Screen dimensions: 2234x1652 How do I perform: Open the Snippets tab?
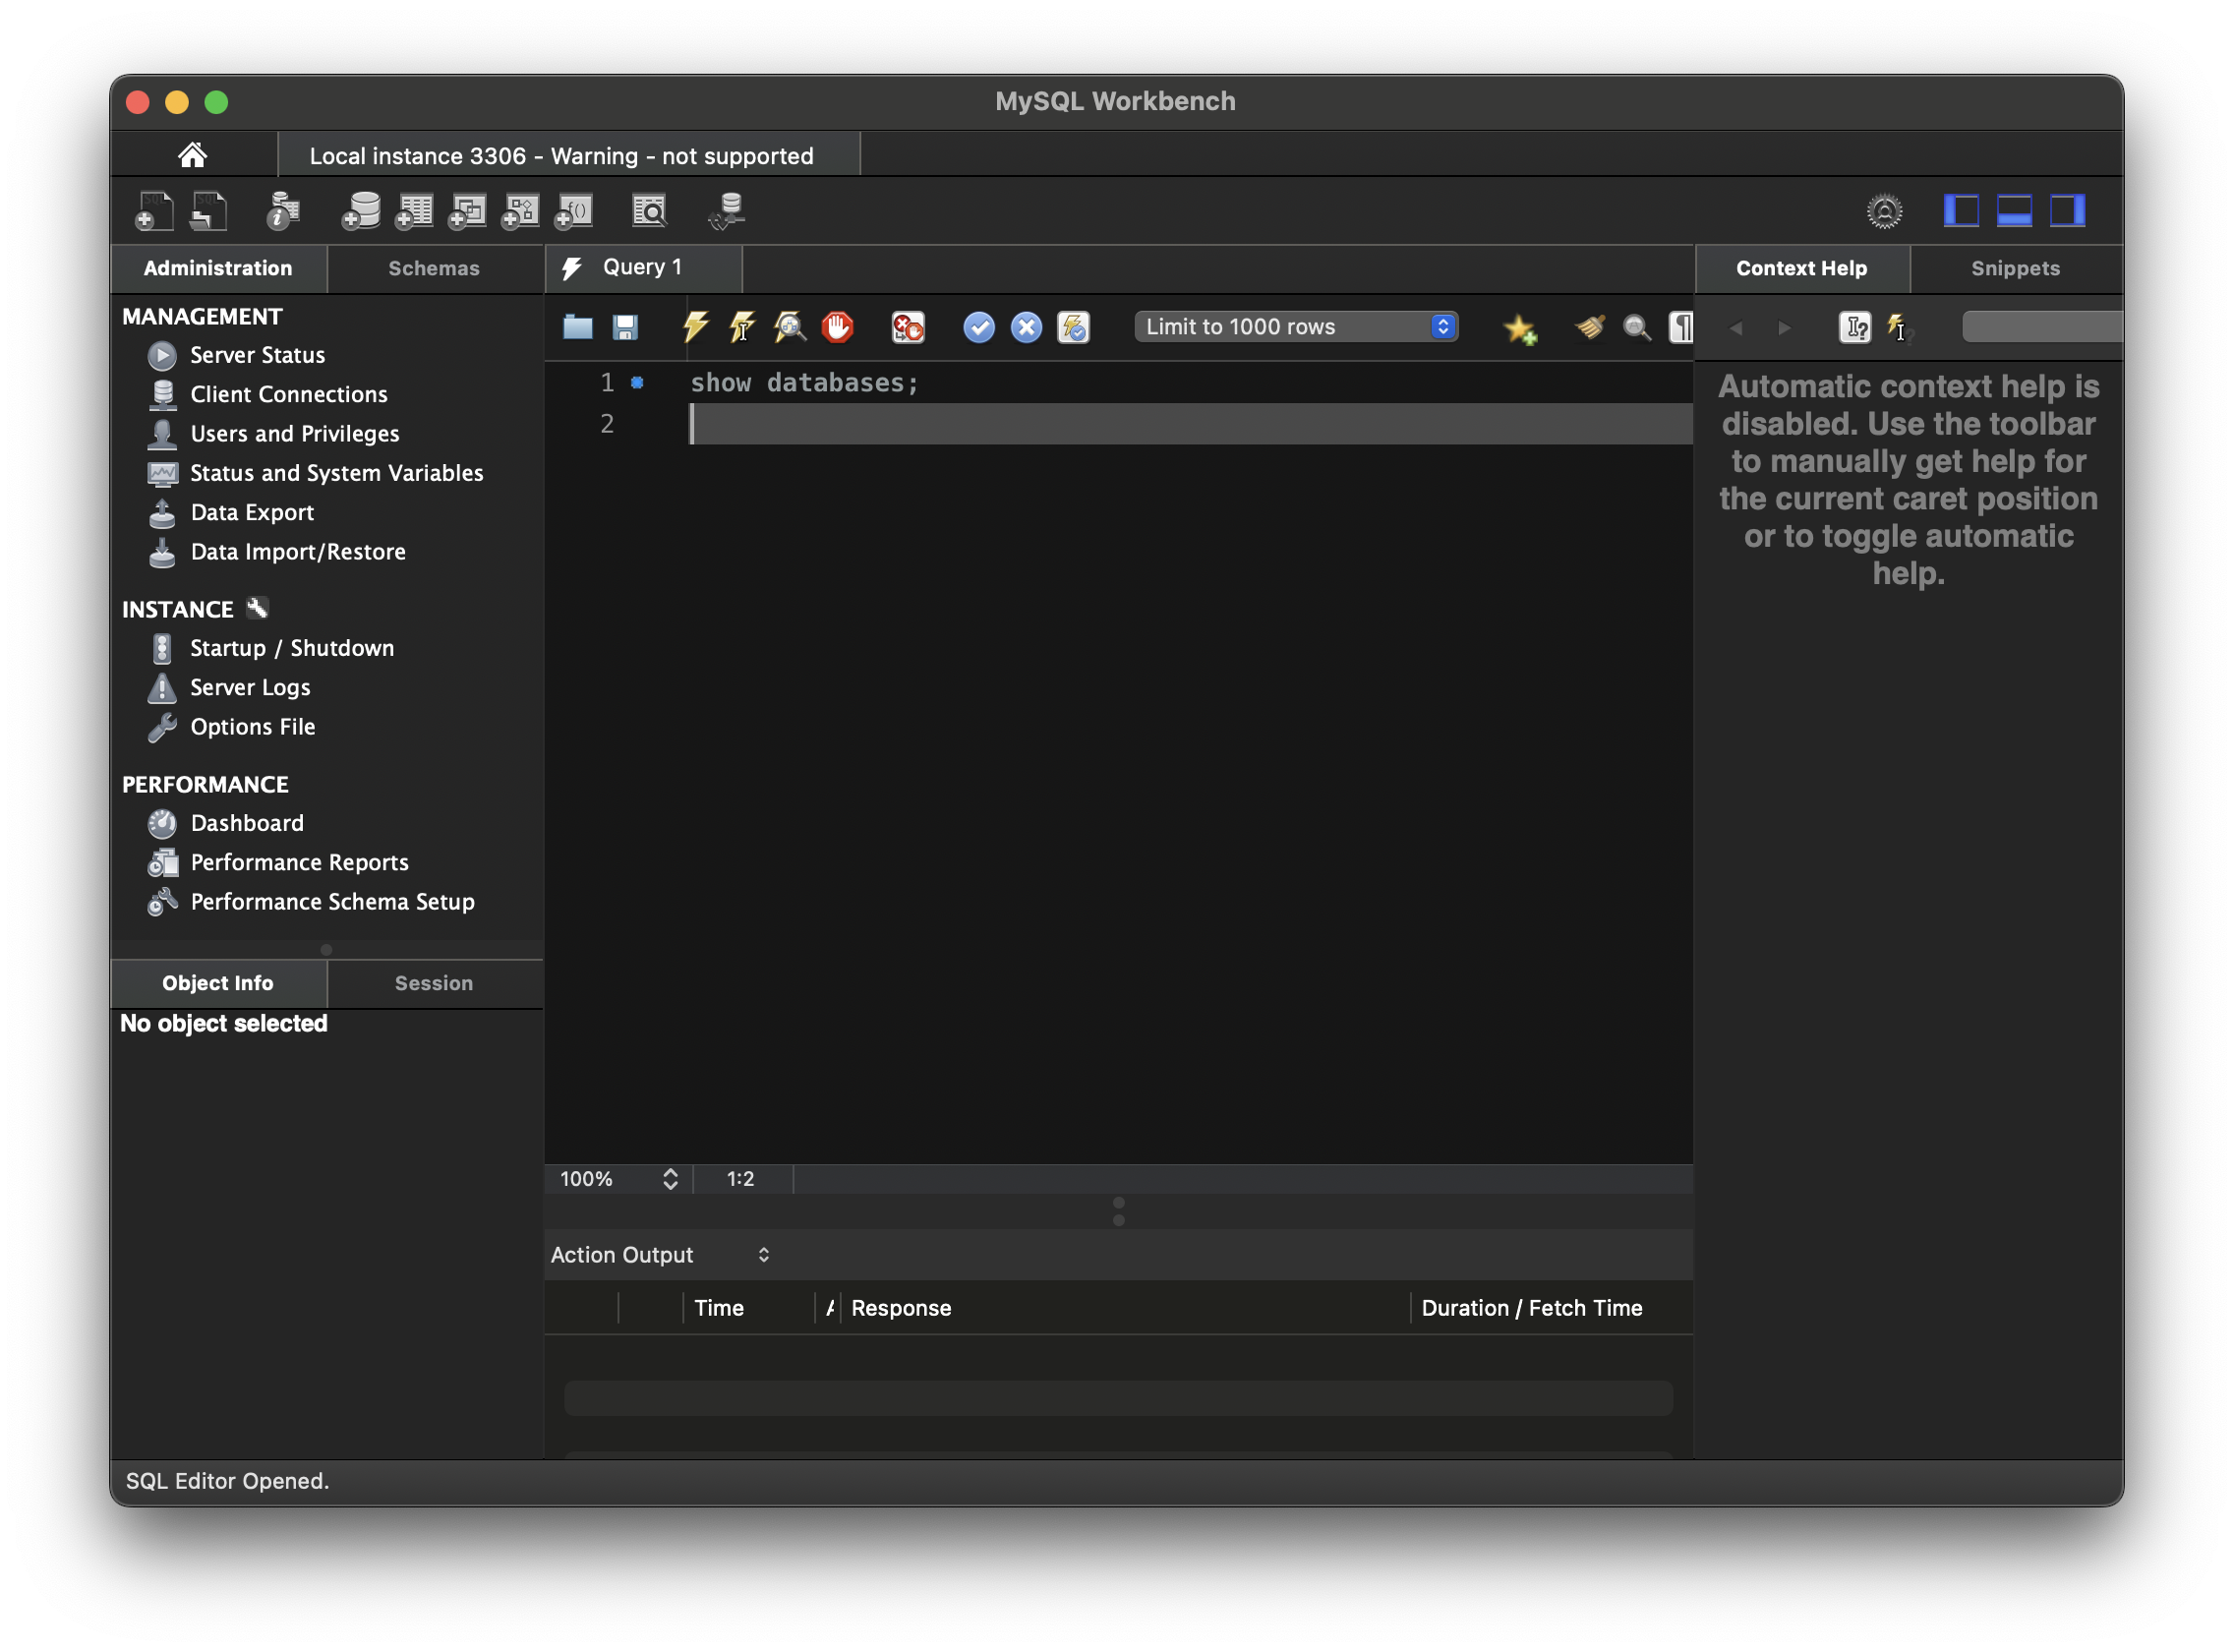2014,268
